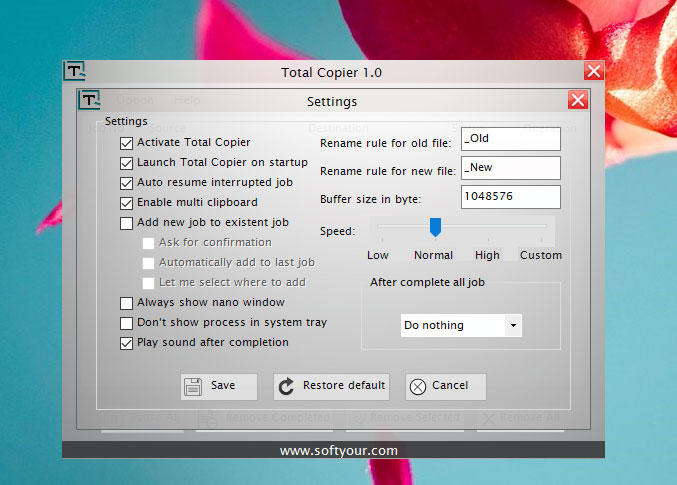Screen dimensions: 677x485
Task: Uncheck Launch Total Copier on startup
Action: [x=126, y=163]
